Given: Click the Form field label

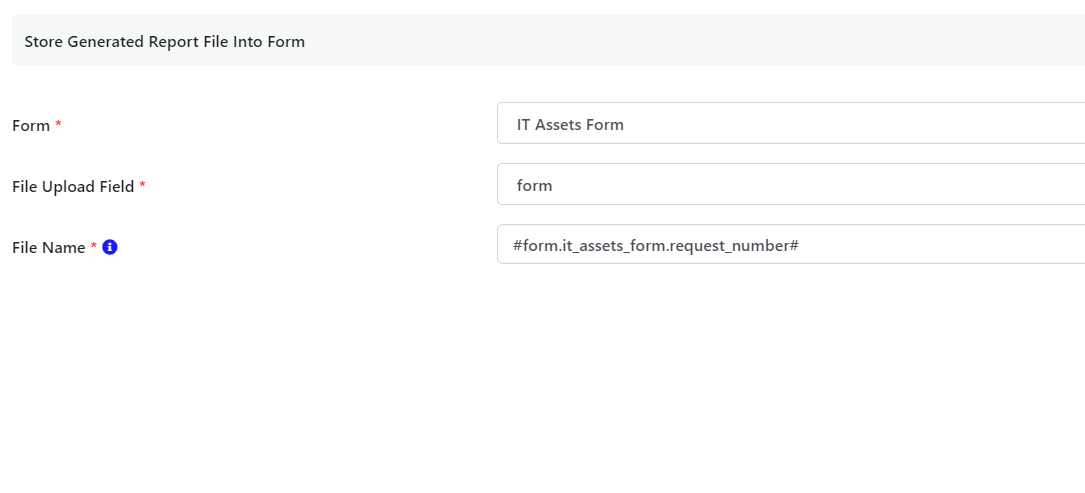Looking at the screenshot, I should tap(31, 125).
